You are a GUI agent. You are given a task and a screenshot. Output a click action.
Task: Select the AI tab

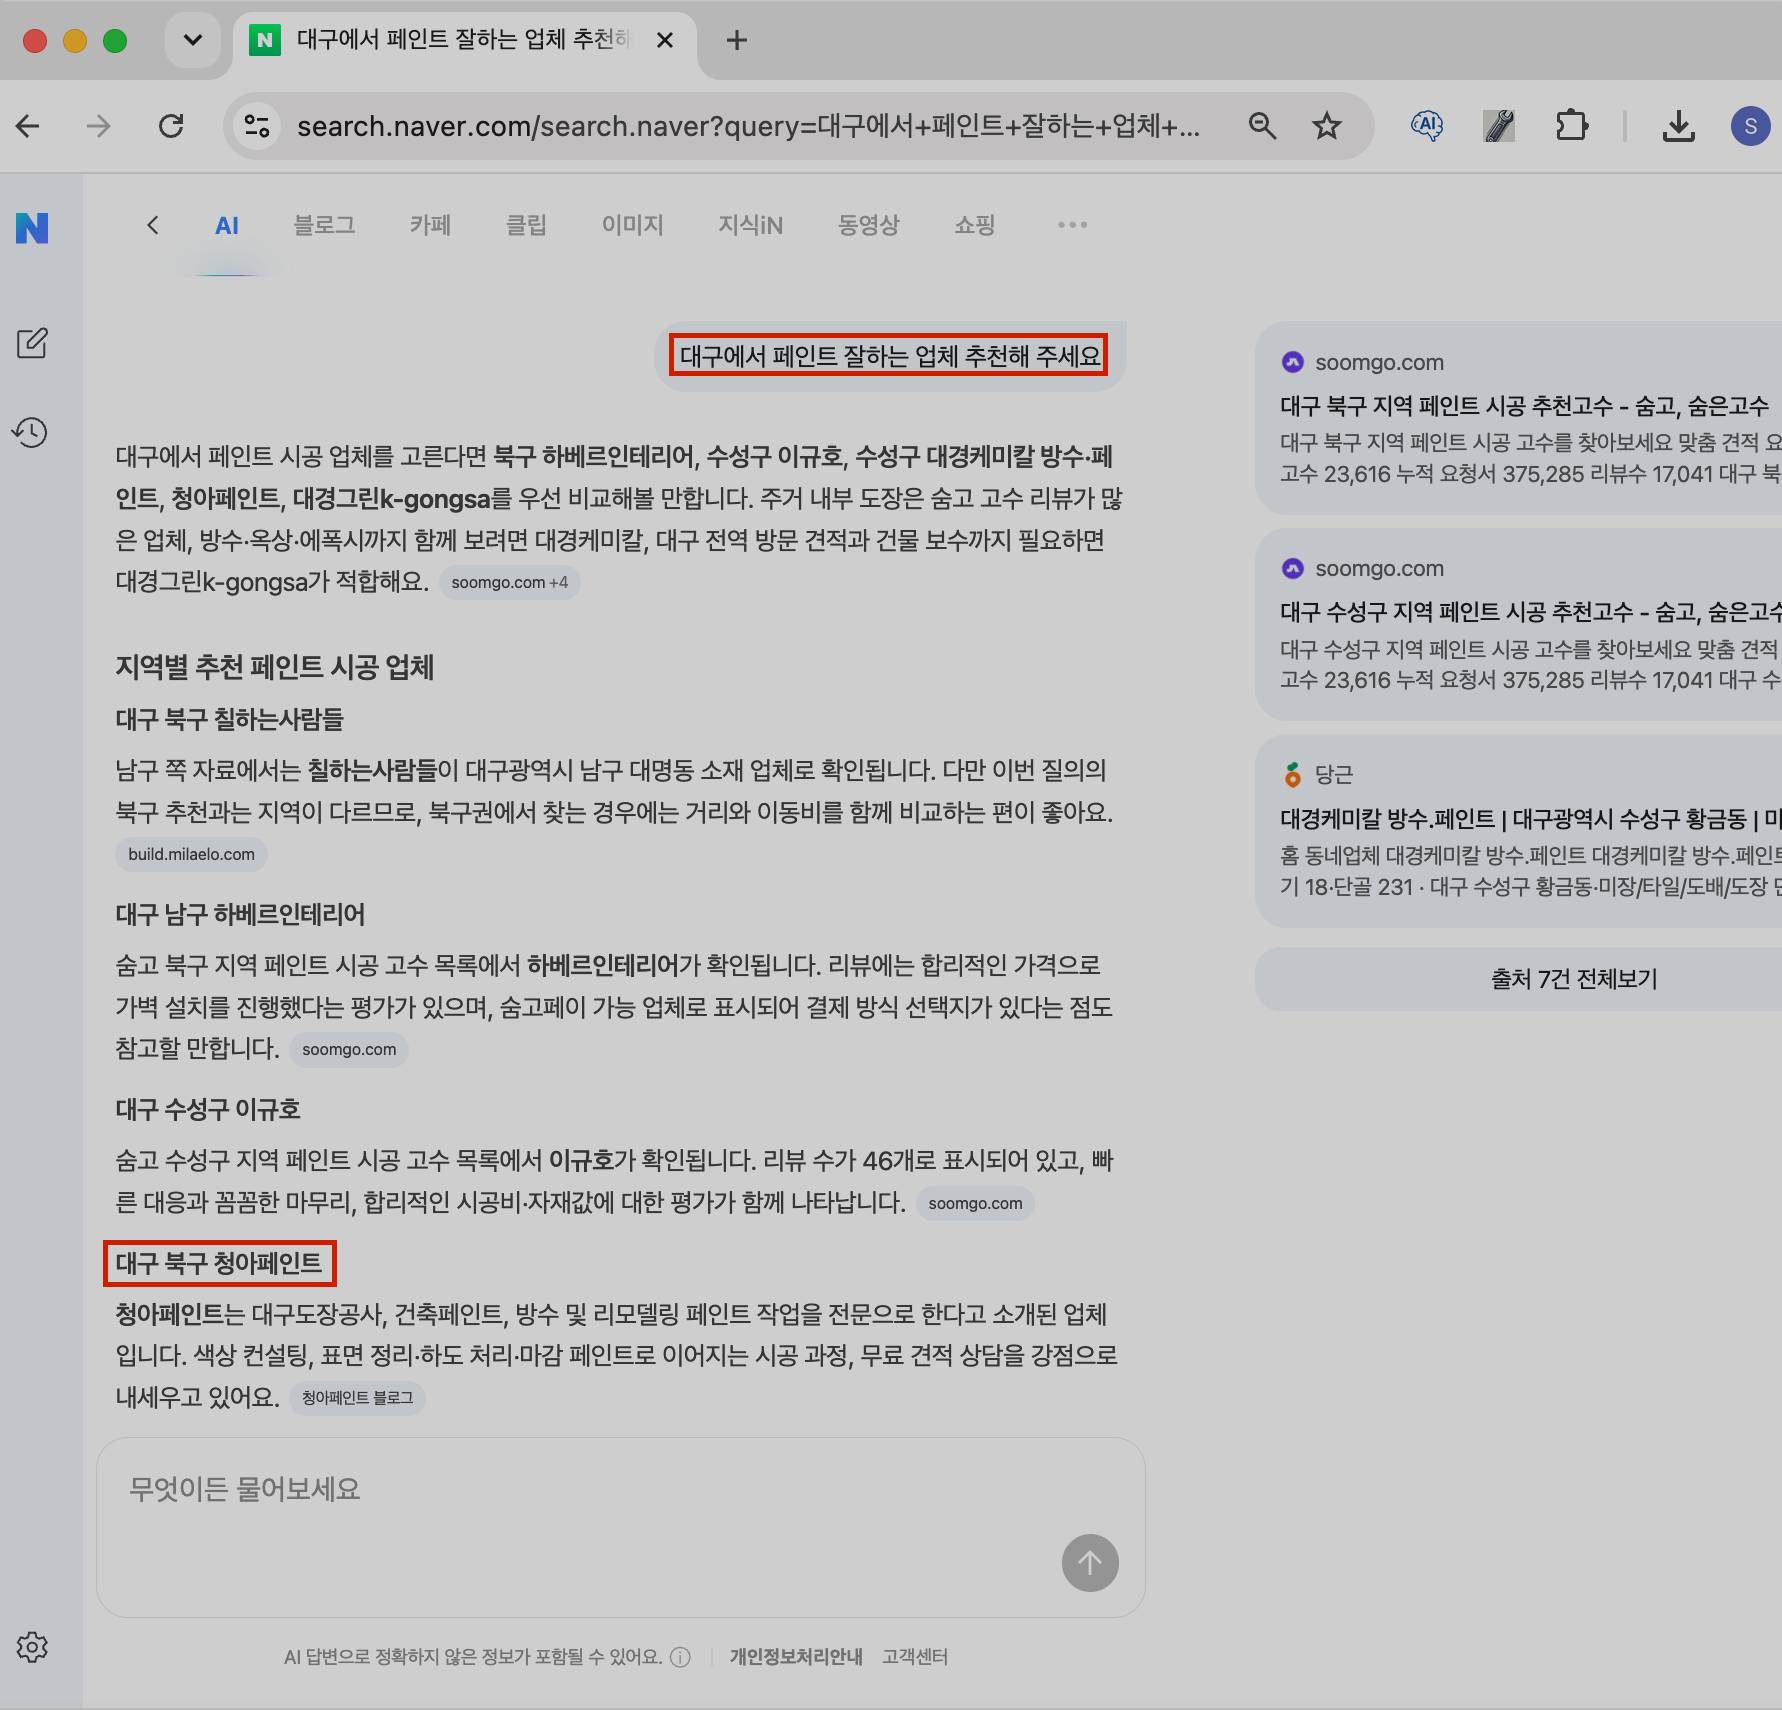(x=227, y=226)
